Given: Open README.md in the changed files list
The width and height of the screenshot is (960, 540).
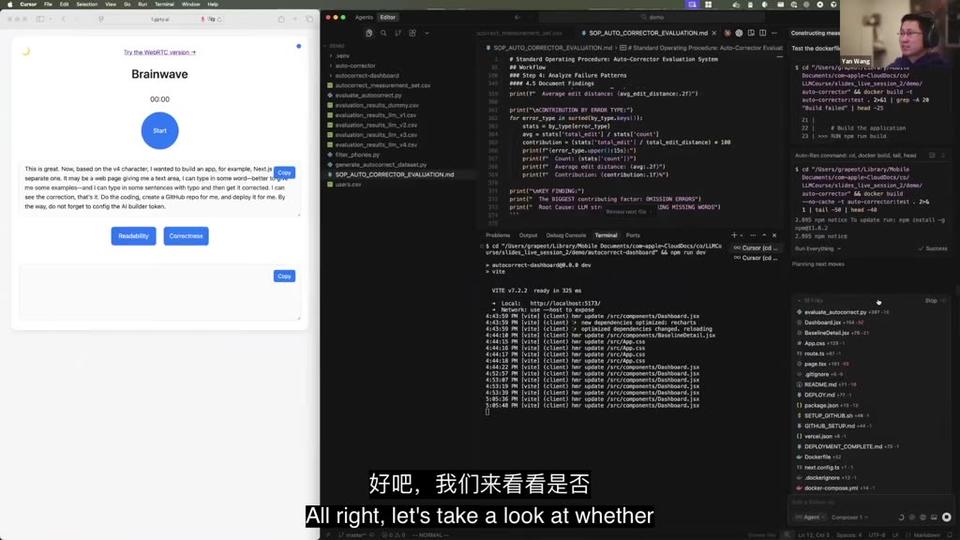Looking at the screenshot, I should pyautogui.click(x=820, y=384).
